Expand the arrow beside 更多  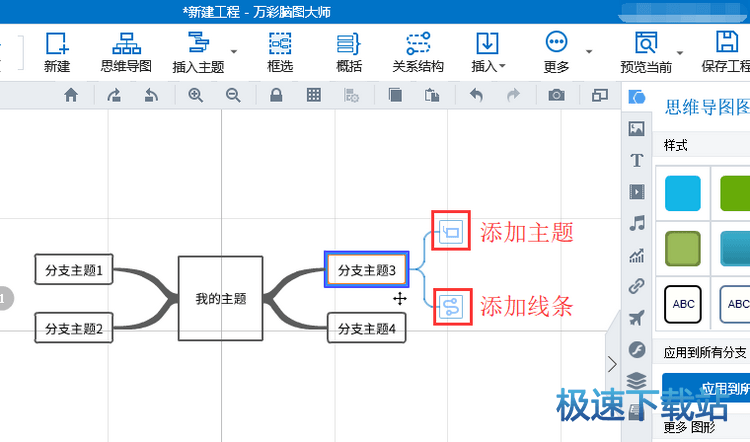coord(589,51)
